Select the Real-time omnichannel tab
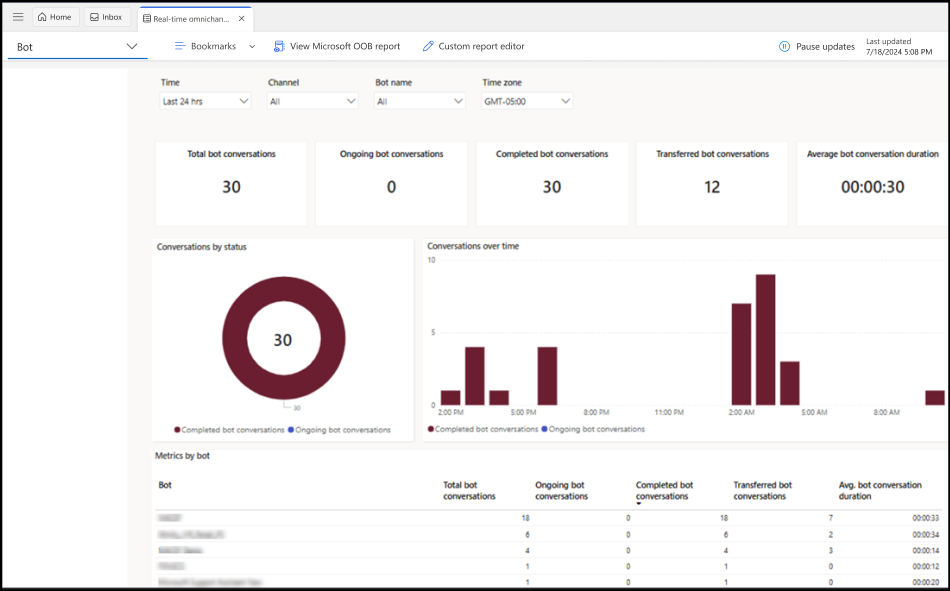Viewport: 950px width, 591px height. point(192,18)
